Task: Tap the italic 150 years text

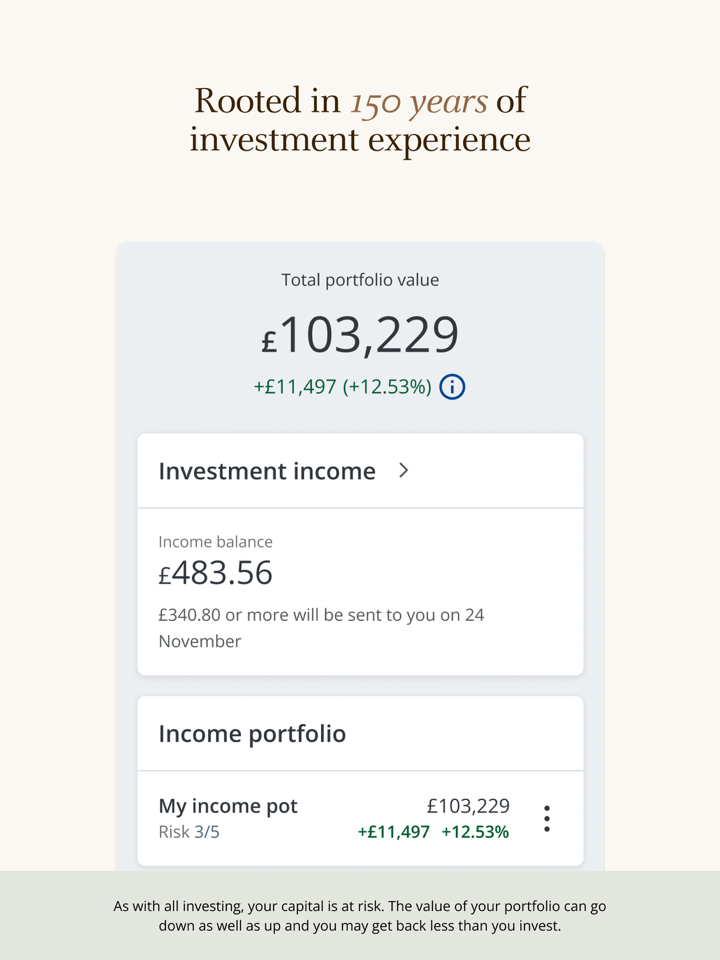Action: (x=418, y=101)
